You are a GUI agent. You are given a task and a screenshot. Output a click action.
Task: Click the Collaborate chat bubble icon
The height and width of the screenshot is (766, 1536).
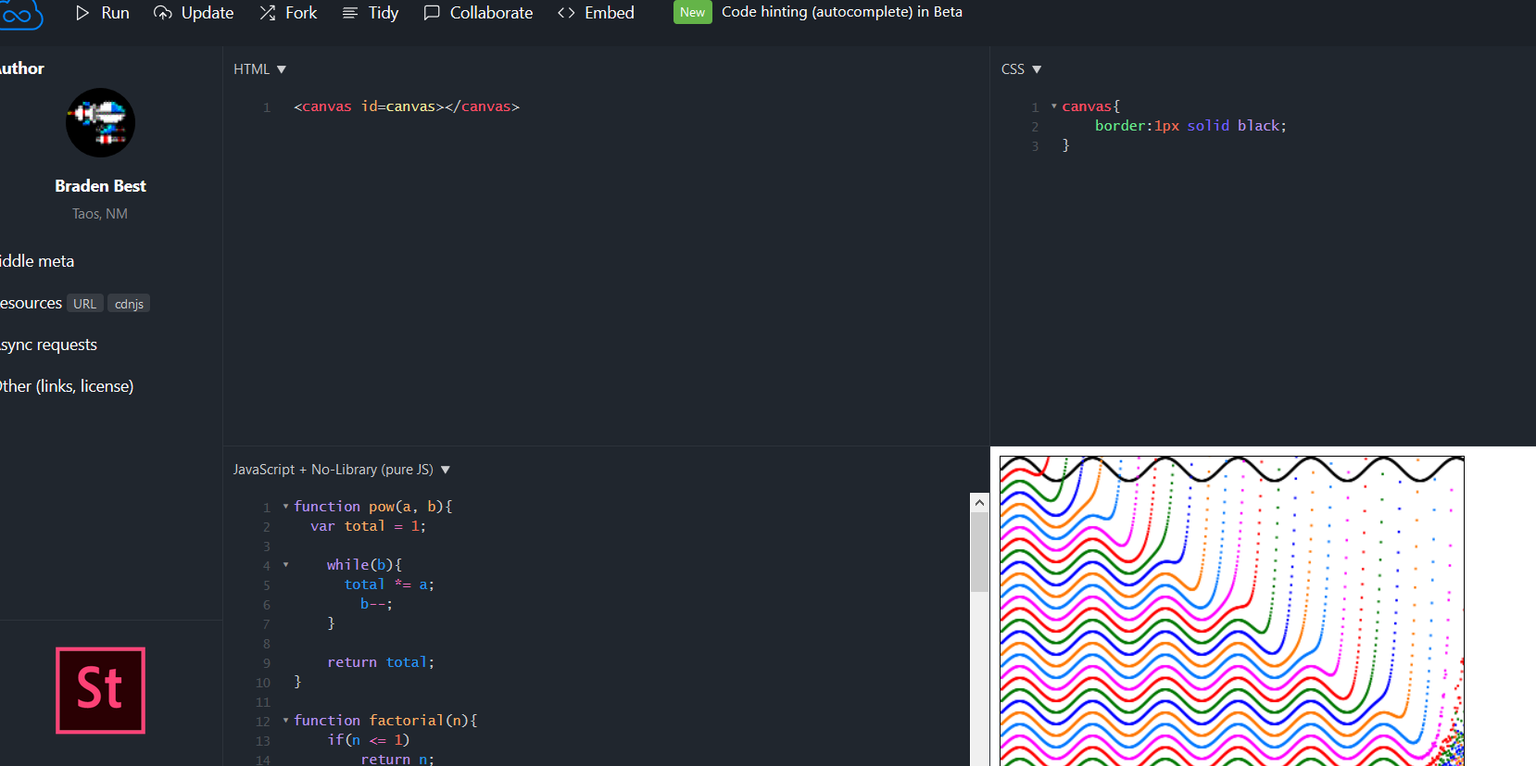click(432, 13)
